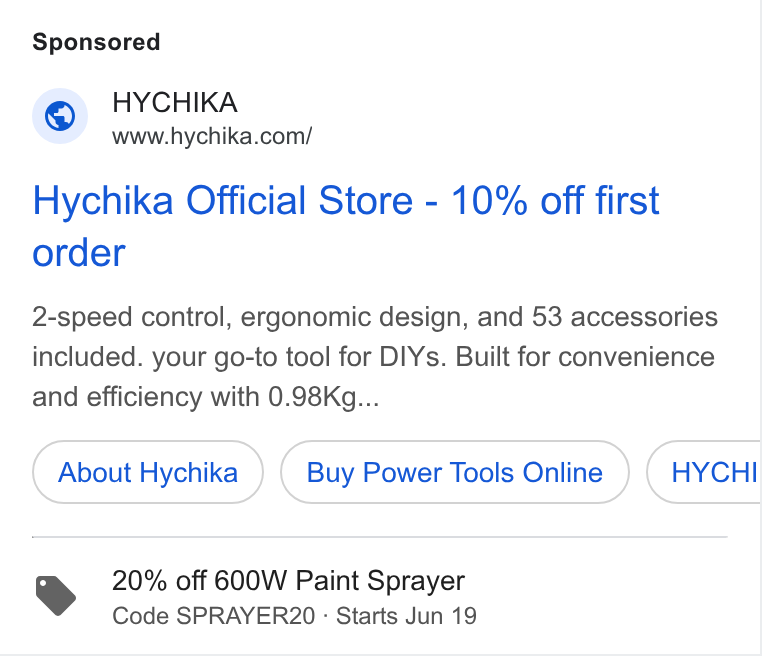This screenshot has height=656, width=762.
Task: Visit the www.hychika.com/ URL text
Action: (212, 137)
